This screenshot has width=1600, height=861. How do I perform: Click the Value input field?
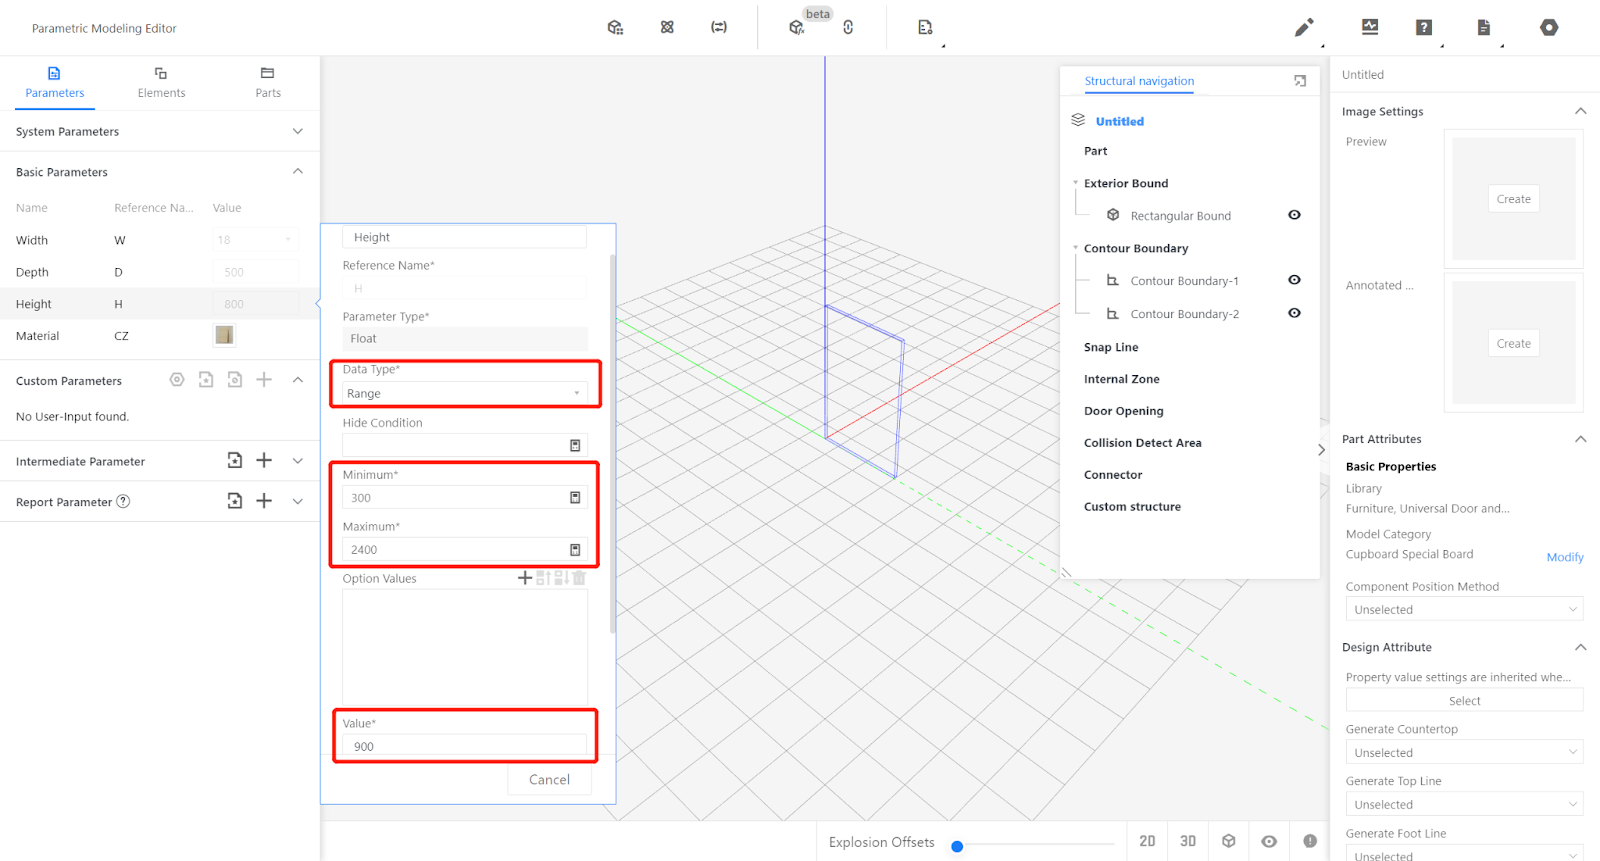click(464, 747)
